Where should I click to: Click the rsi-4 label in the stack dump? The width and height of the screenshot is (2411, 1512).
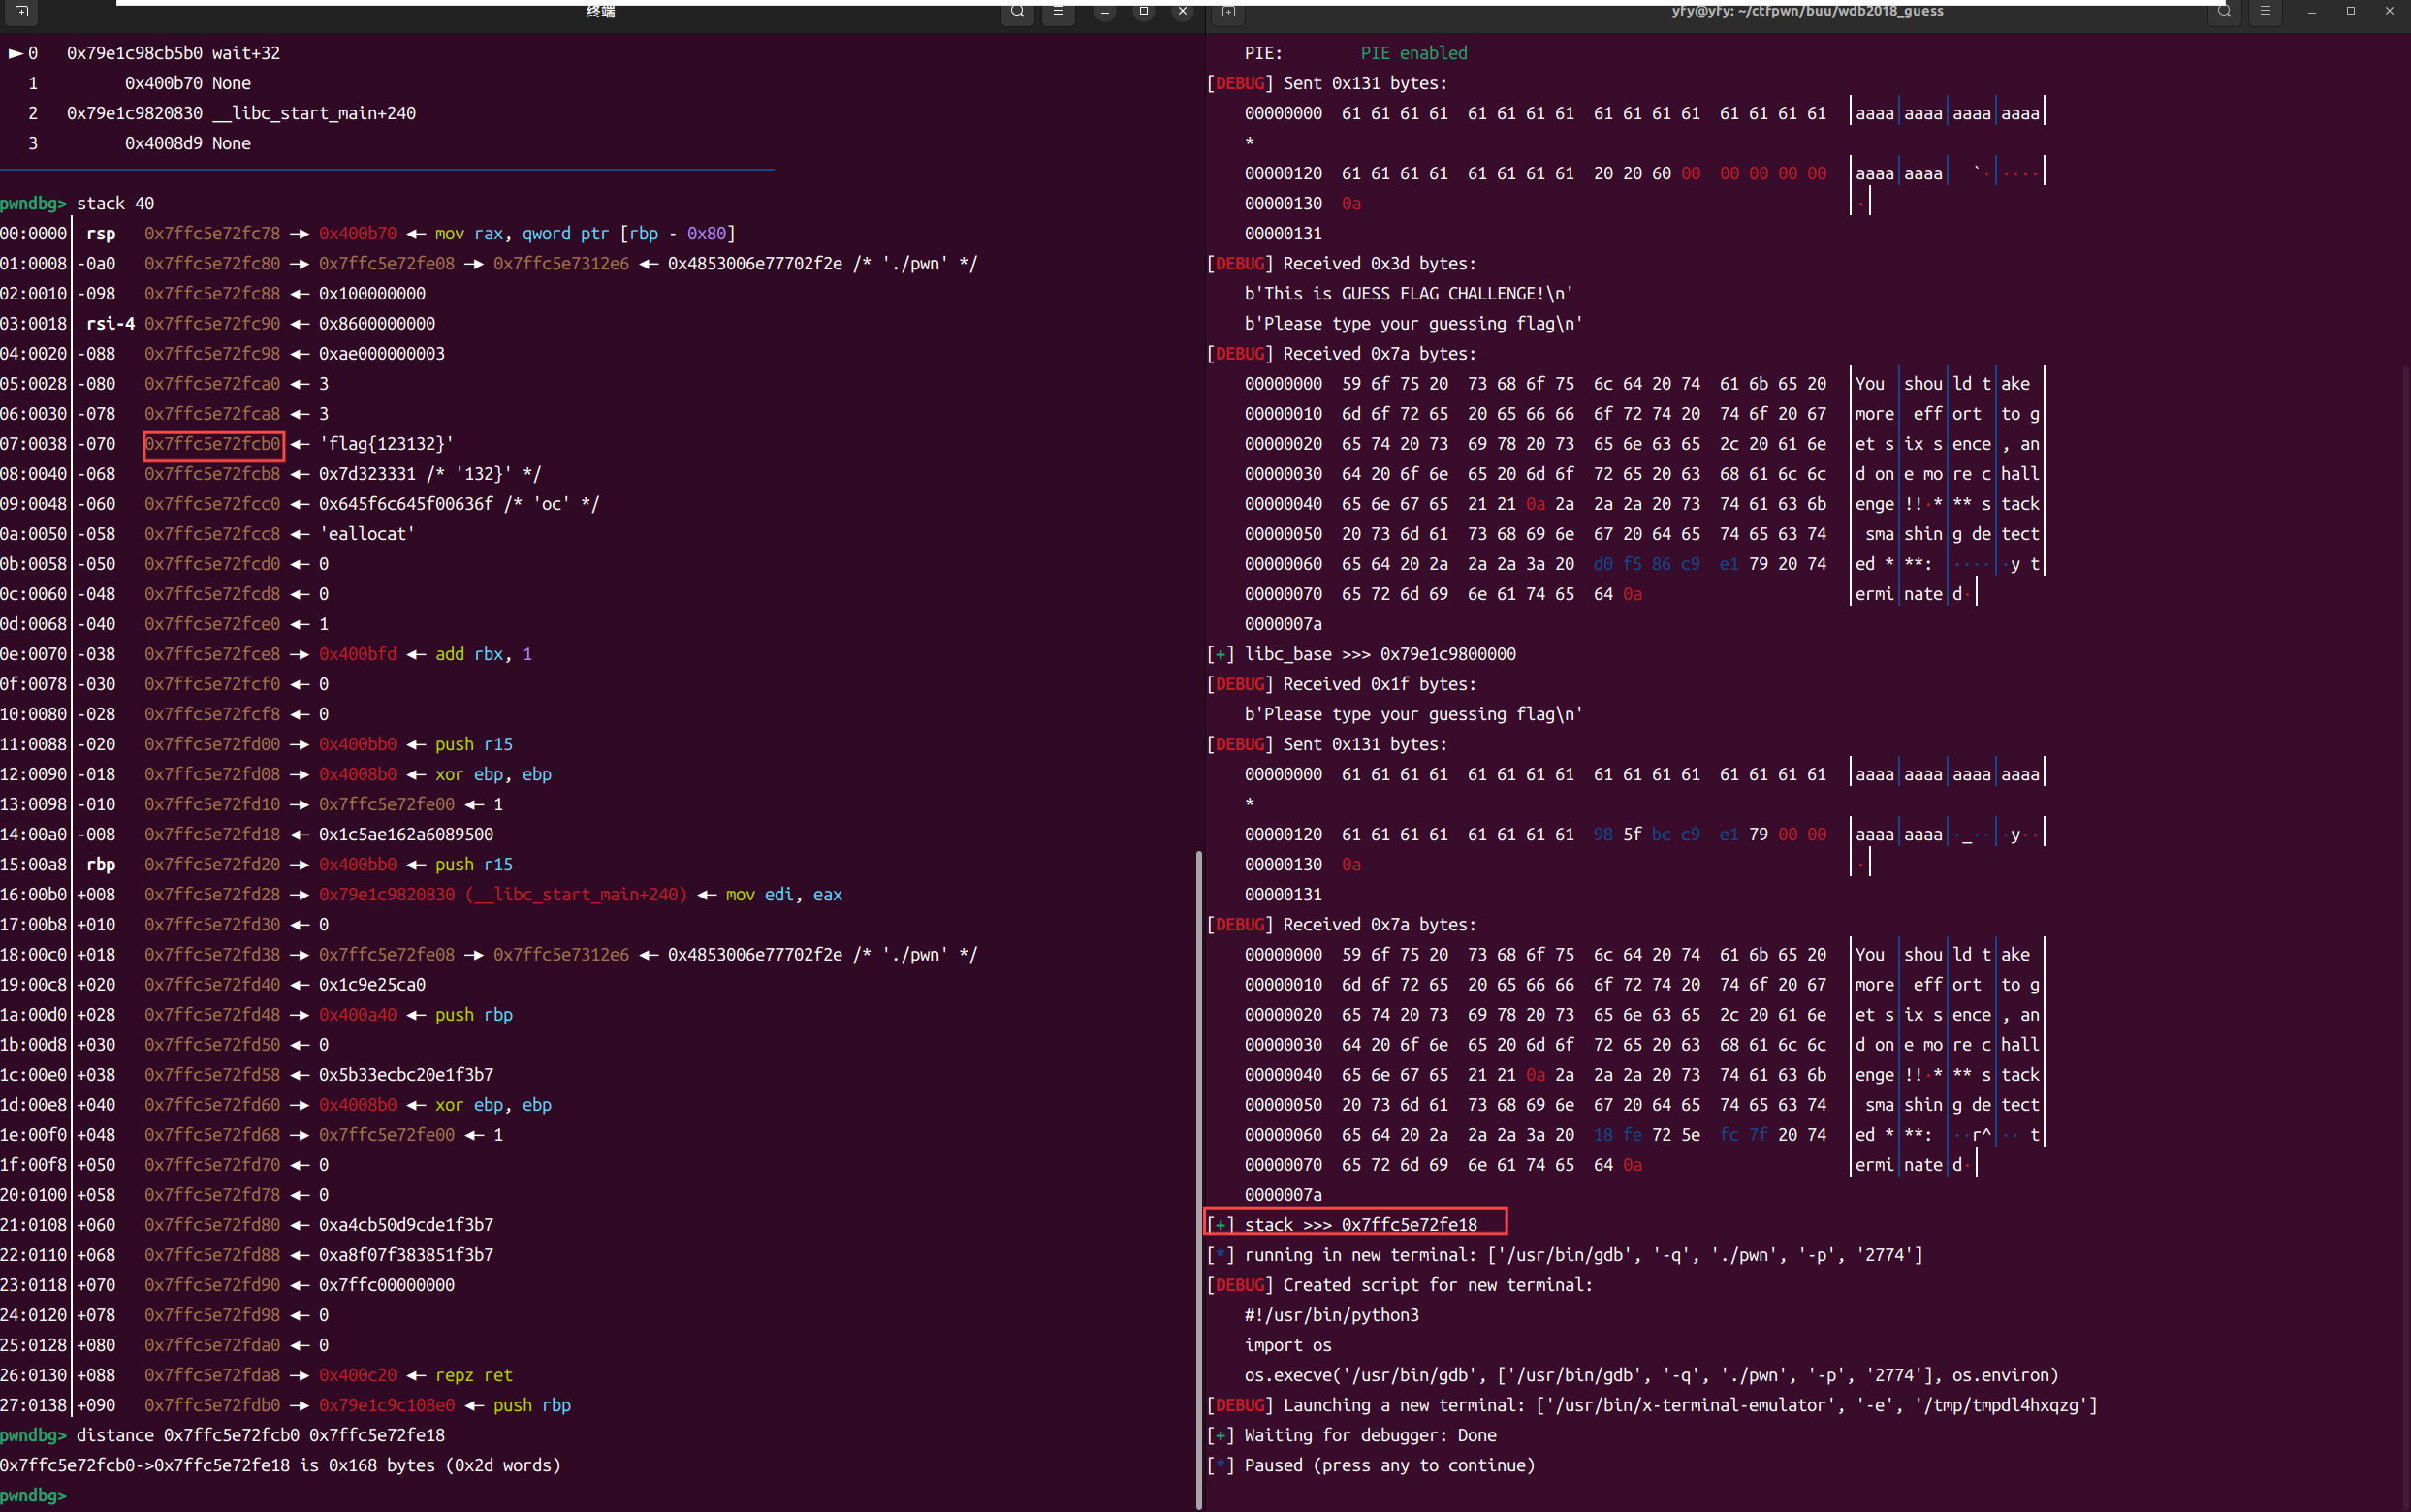tap(111, 323)
